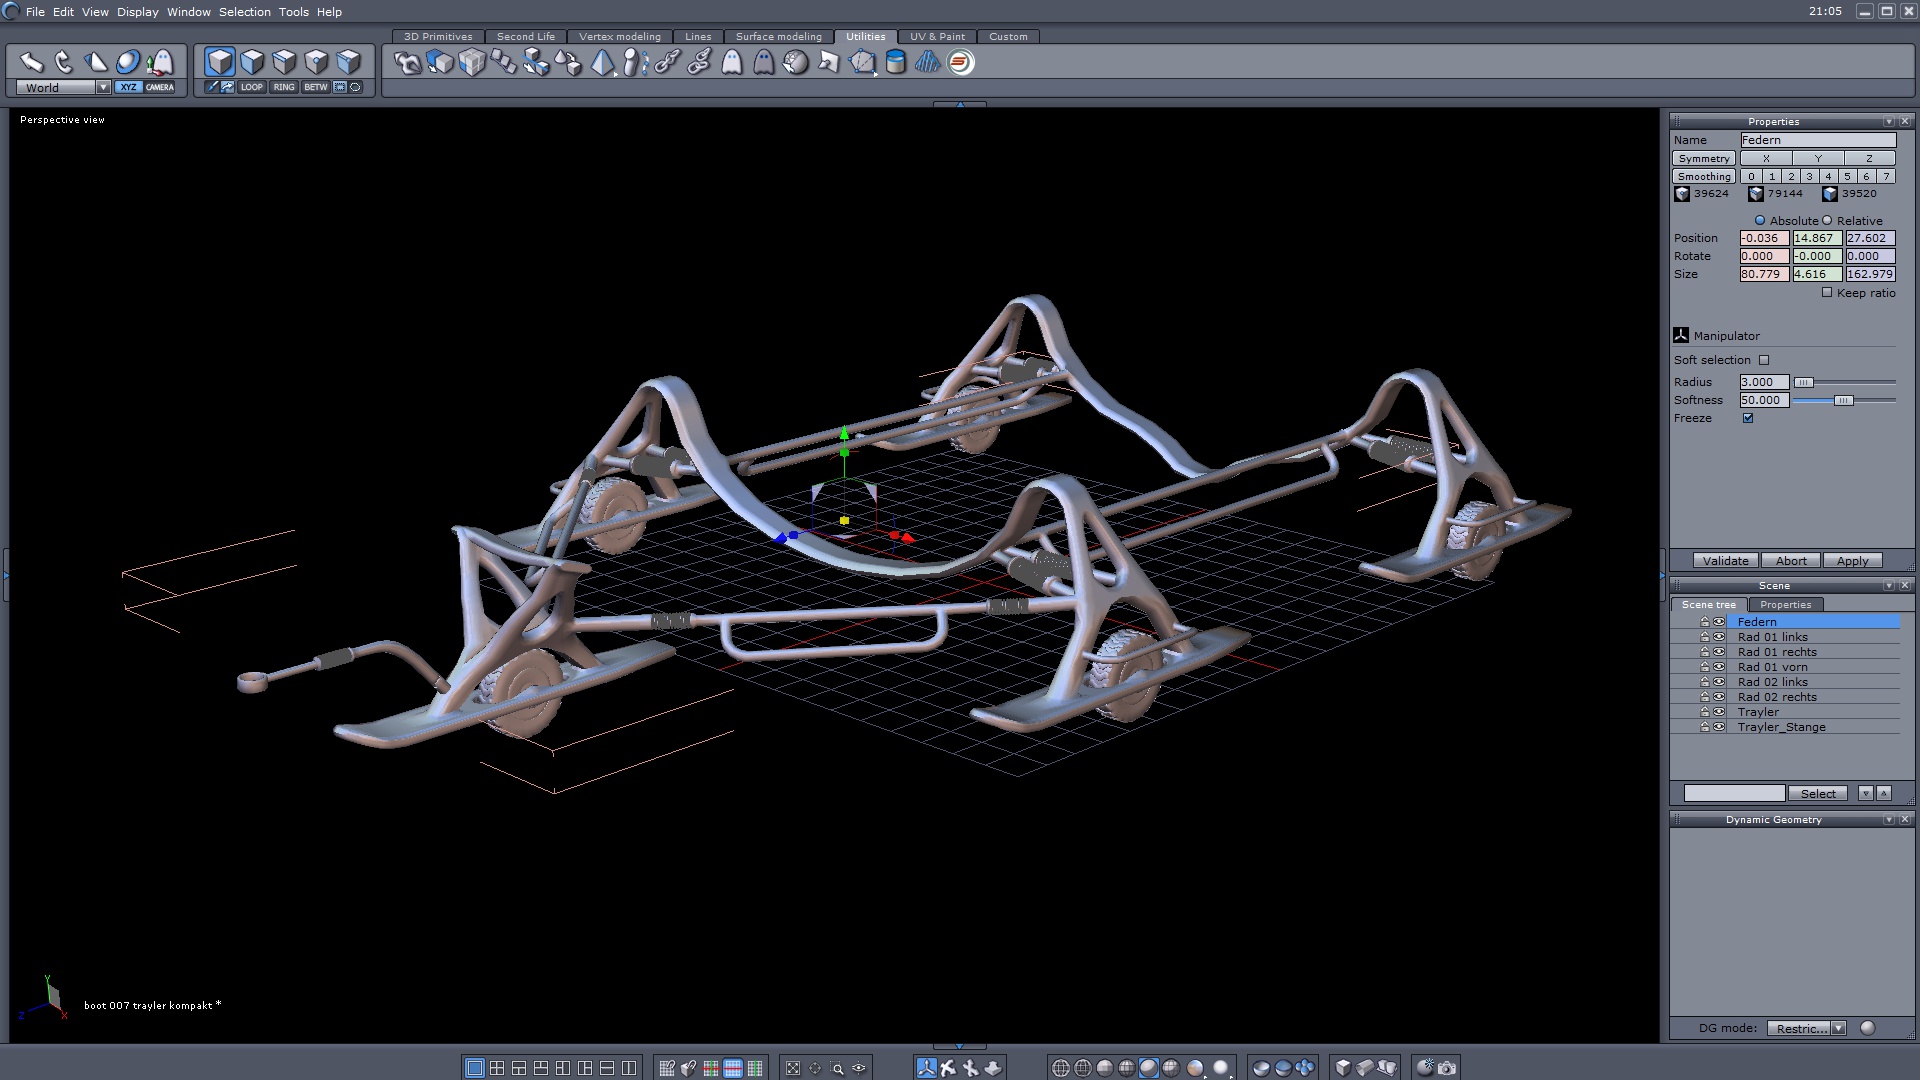The width and height of the screenshot is (1920, 1080).
Task: Open the World coordinate system dropdown
Action: point(103,88)
